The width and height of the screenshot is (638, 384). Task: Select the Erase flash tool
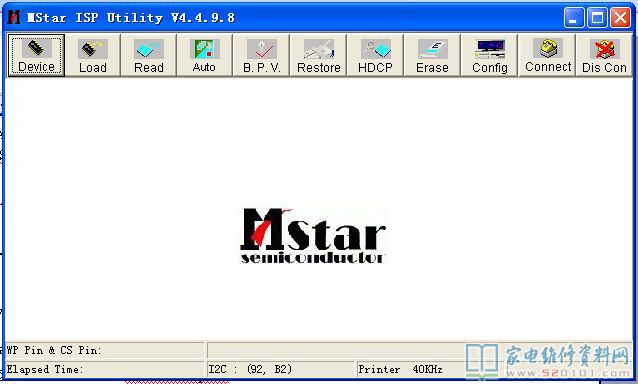[432, 55]
